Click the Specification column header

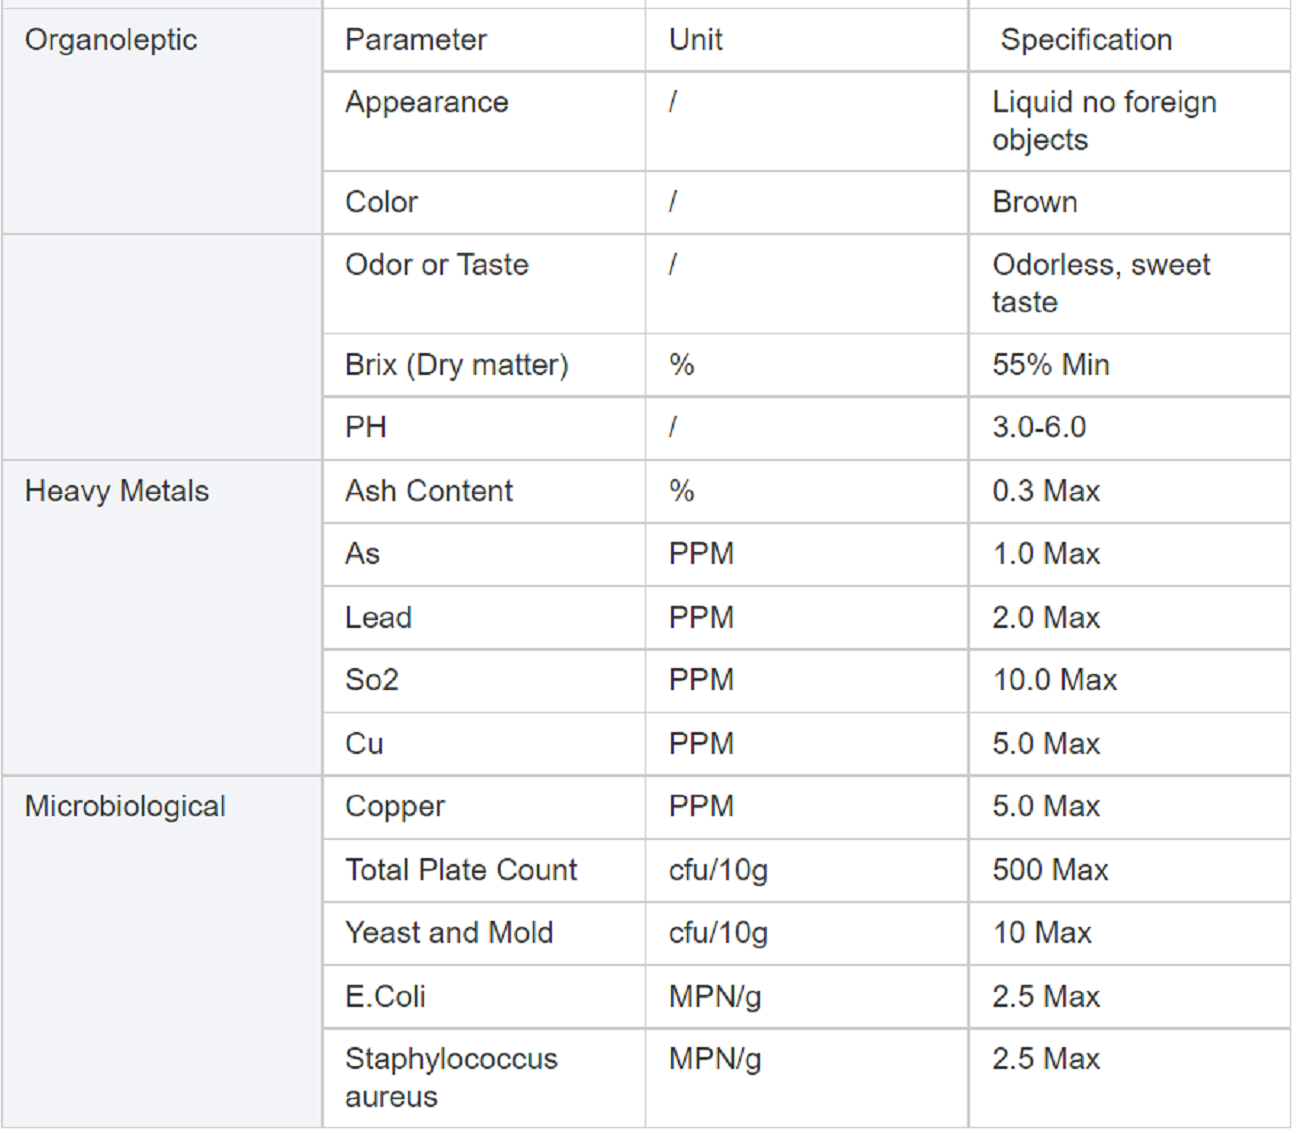pyautogui.click(x=1130, y=40)
